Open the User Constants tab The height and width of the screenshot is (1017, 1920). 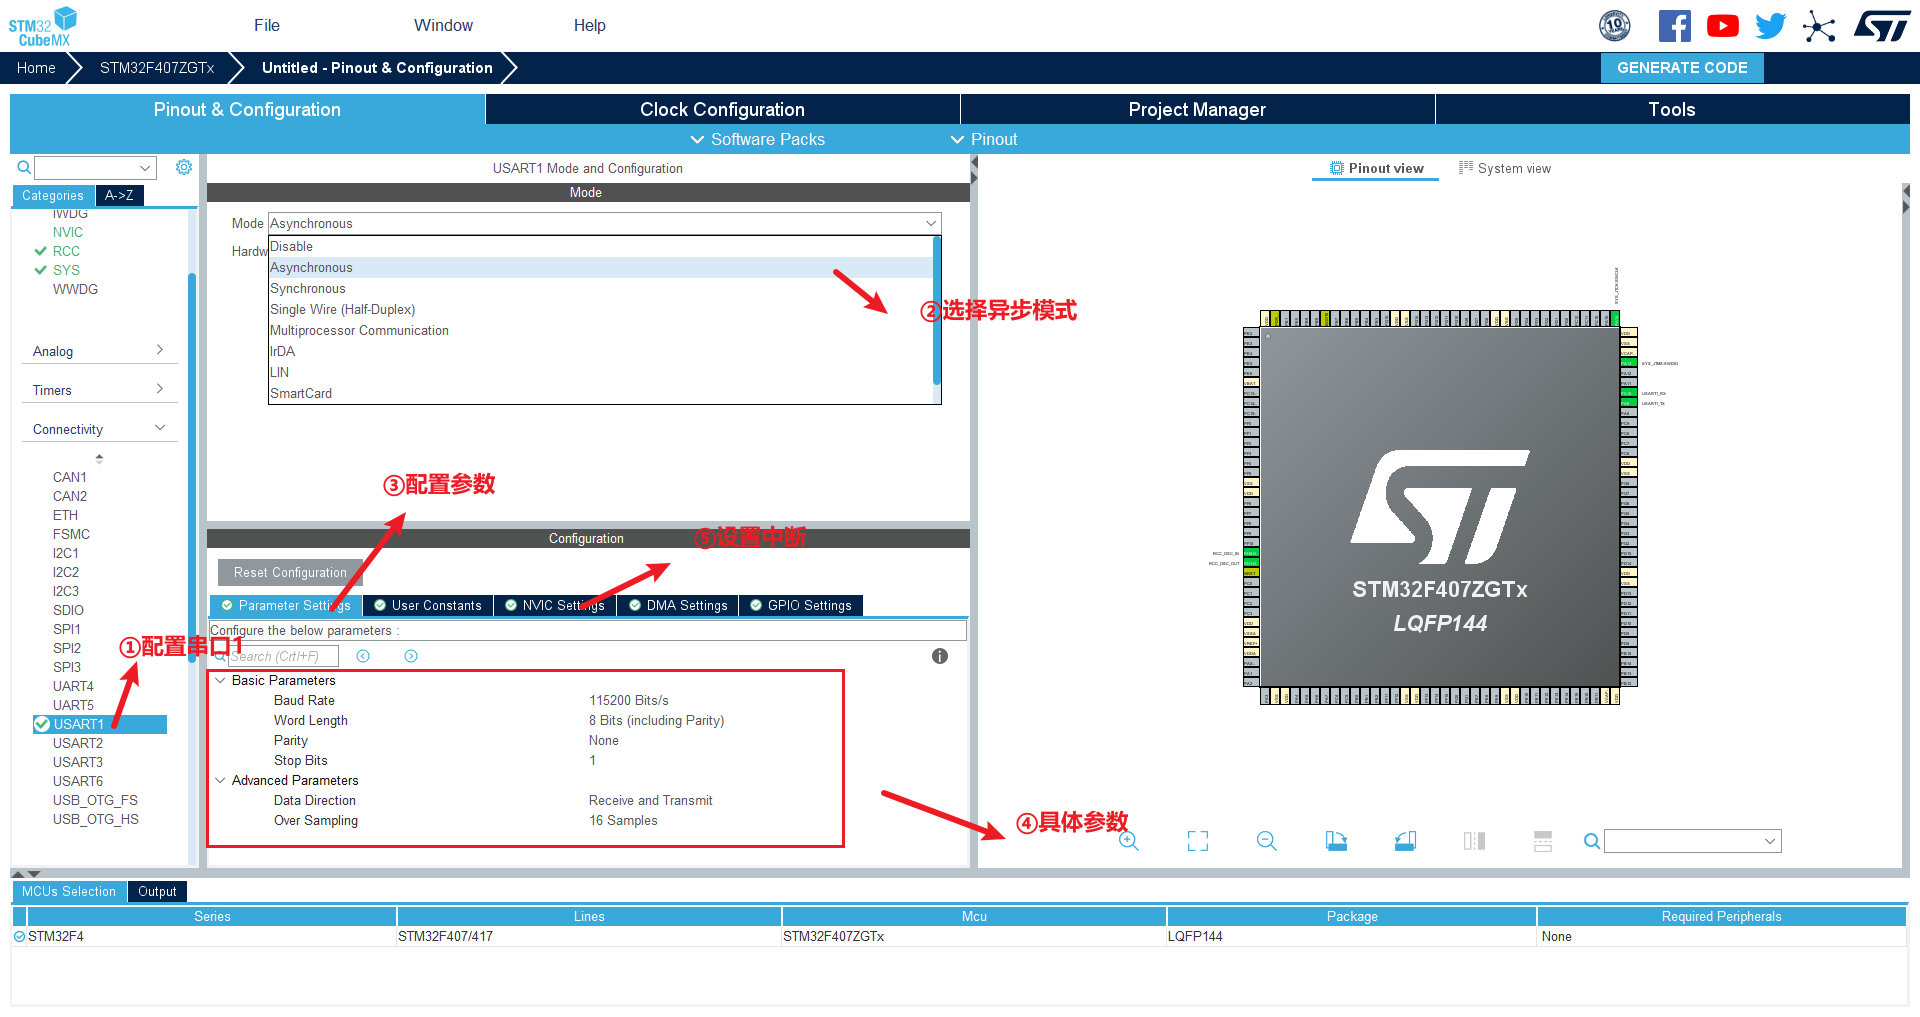[x=428, y=605]
